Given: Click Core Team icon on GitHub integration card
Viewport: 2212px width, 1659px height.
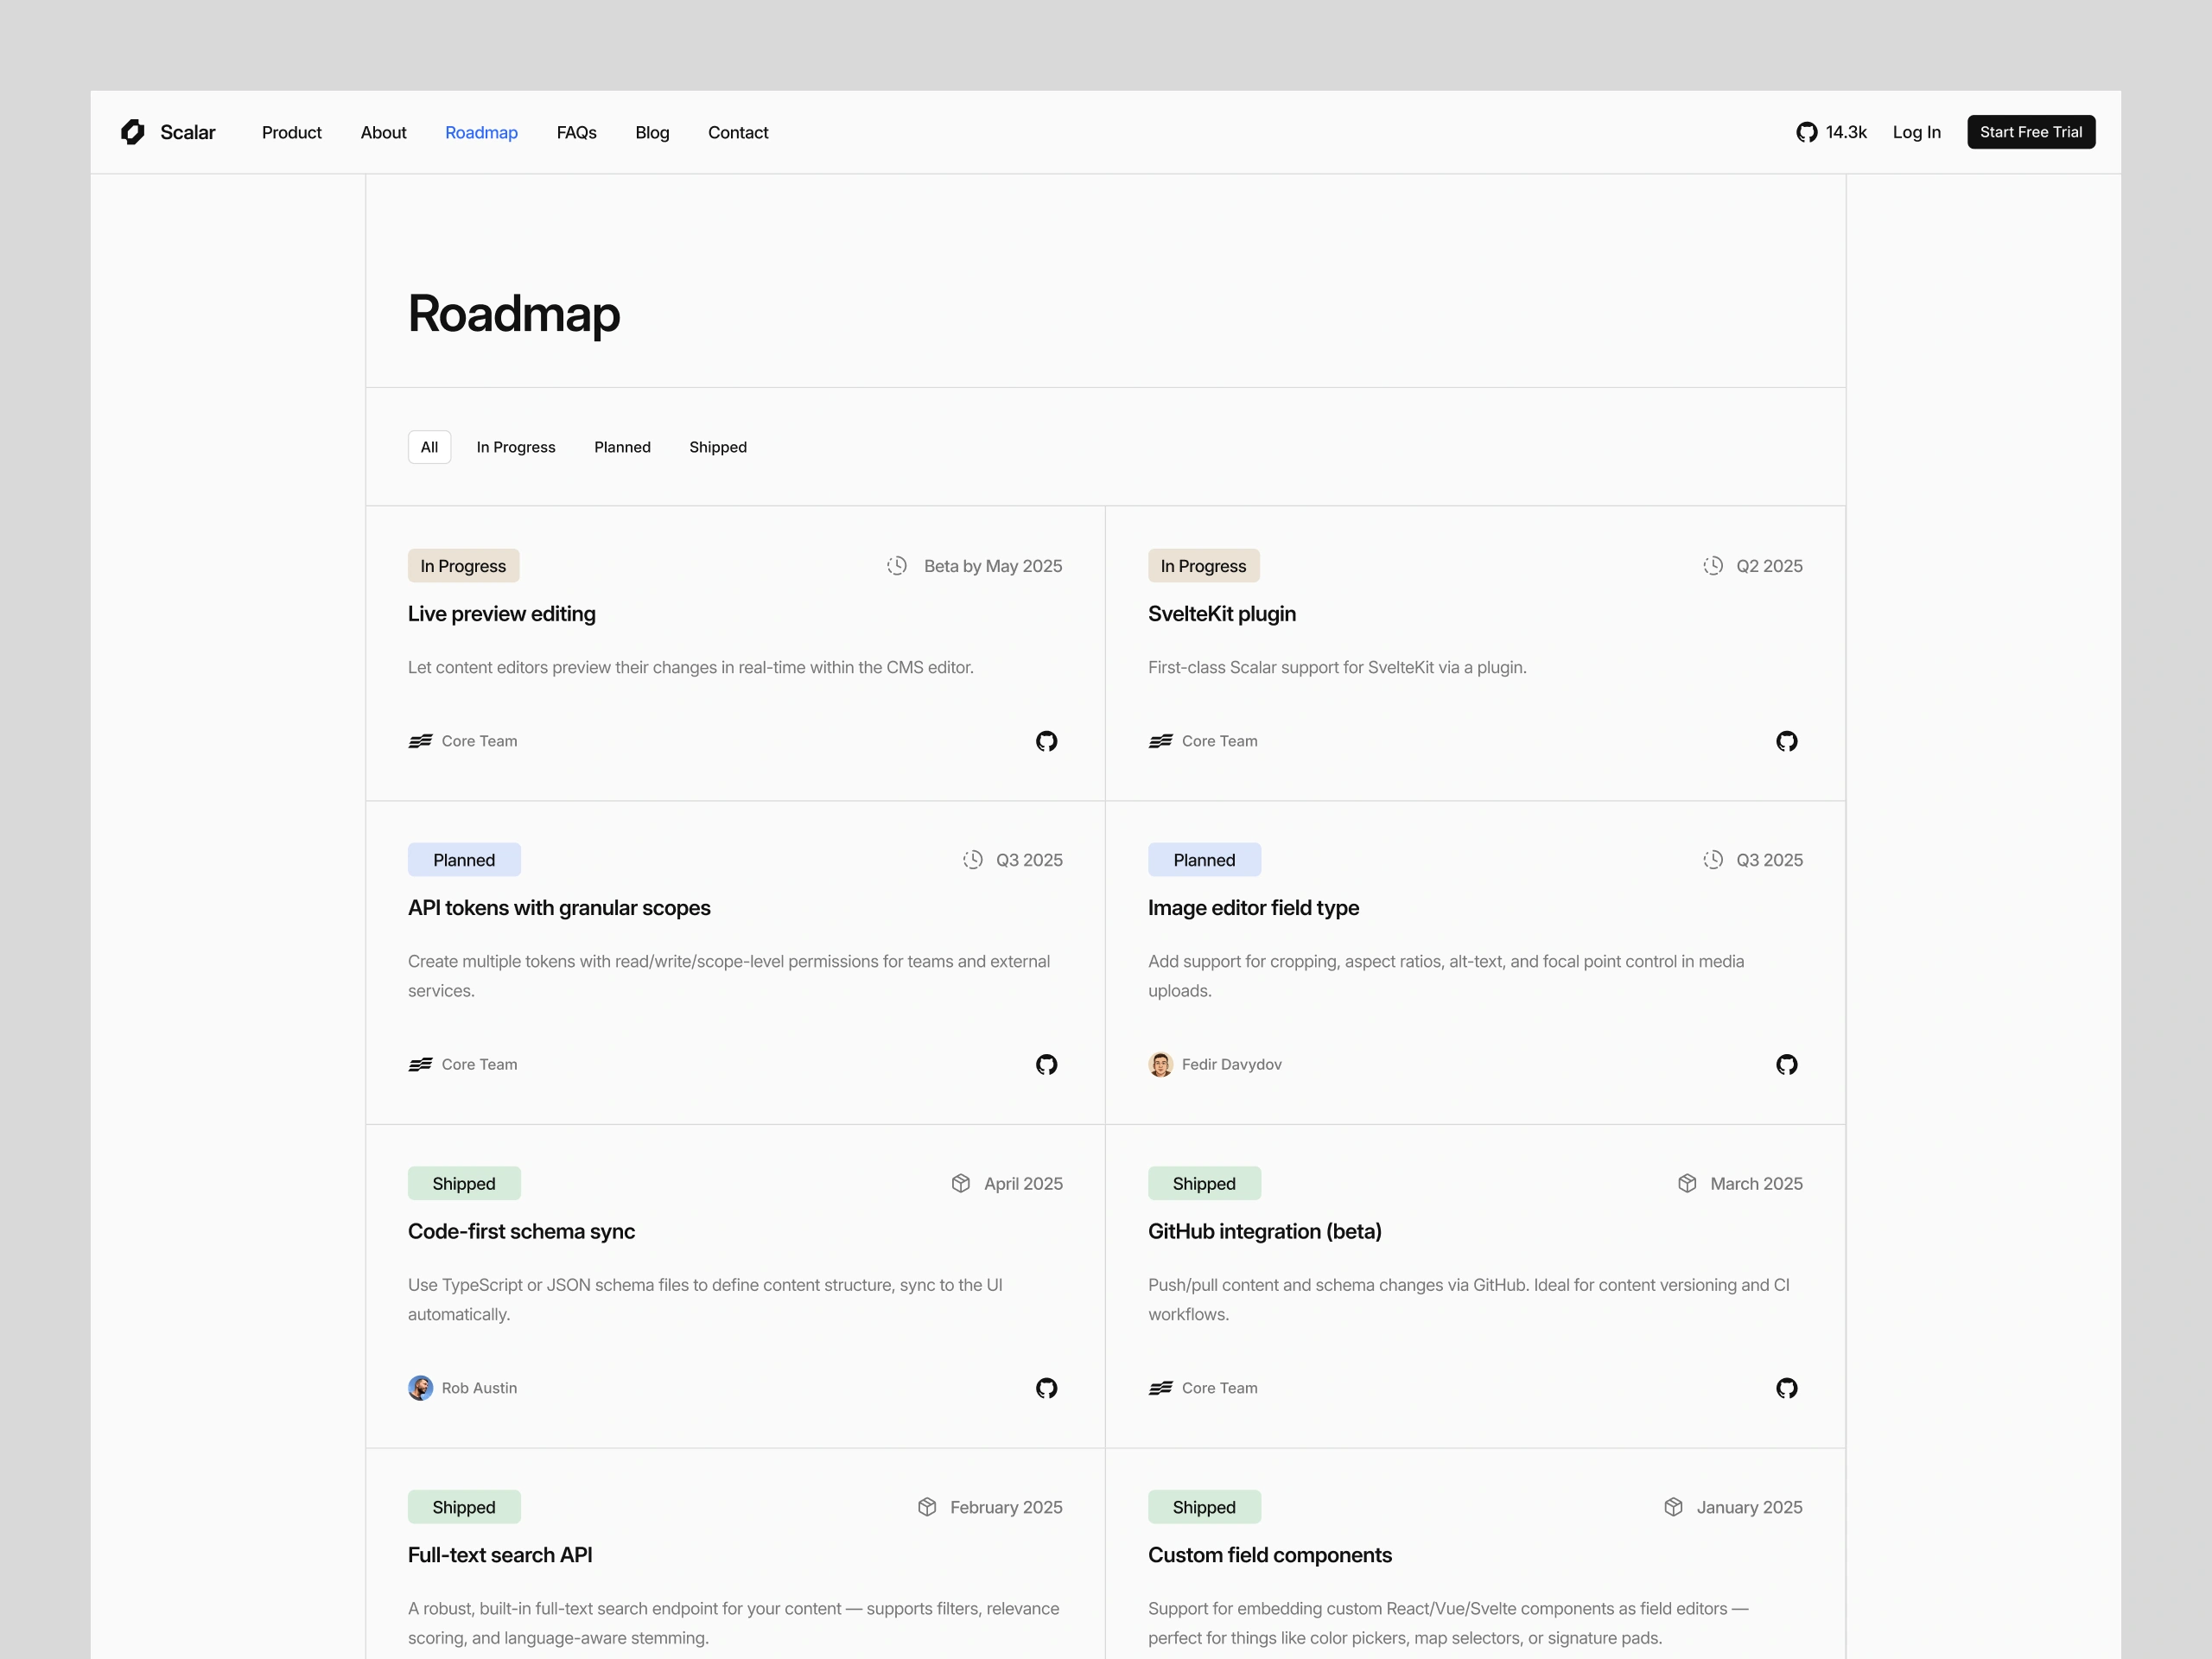Looking at the screenshot, I should pos(1160,1388).
